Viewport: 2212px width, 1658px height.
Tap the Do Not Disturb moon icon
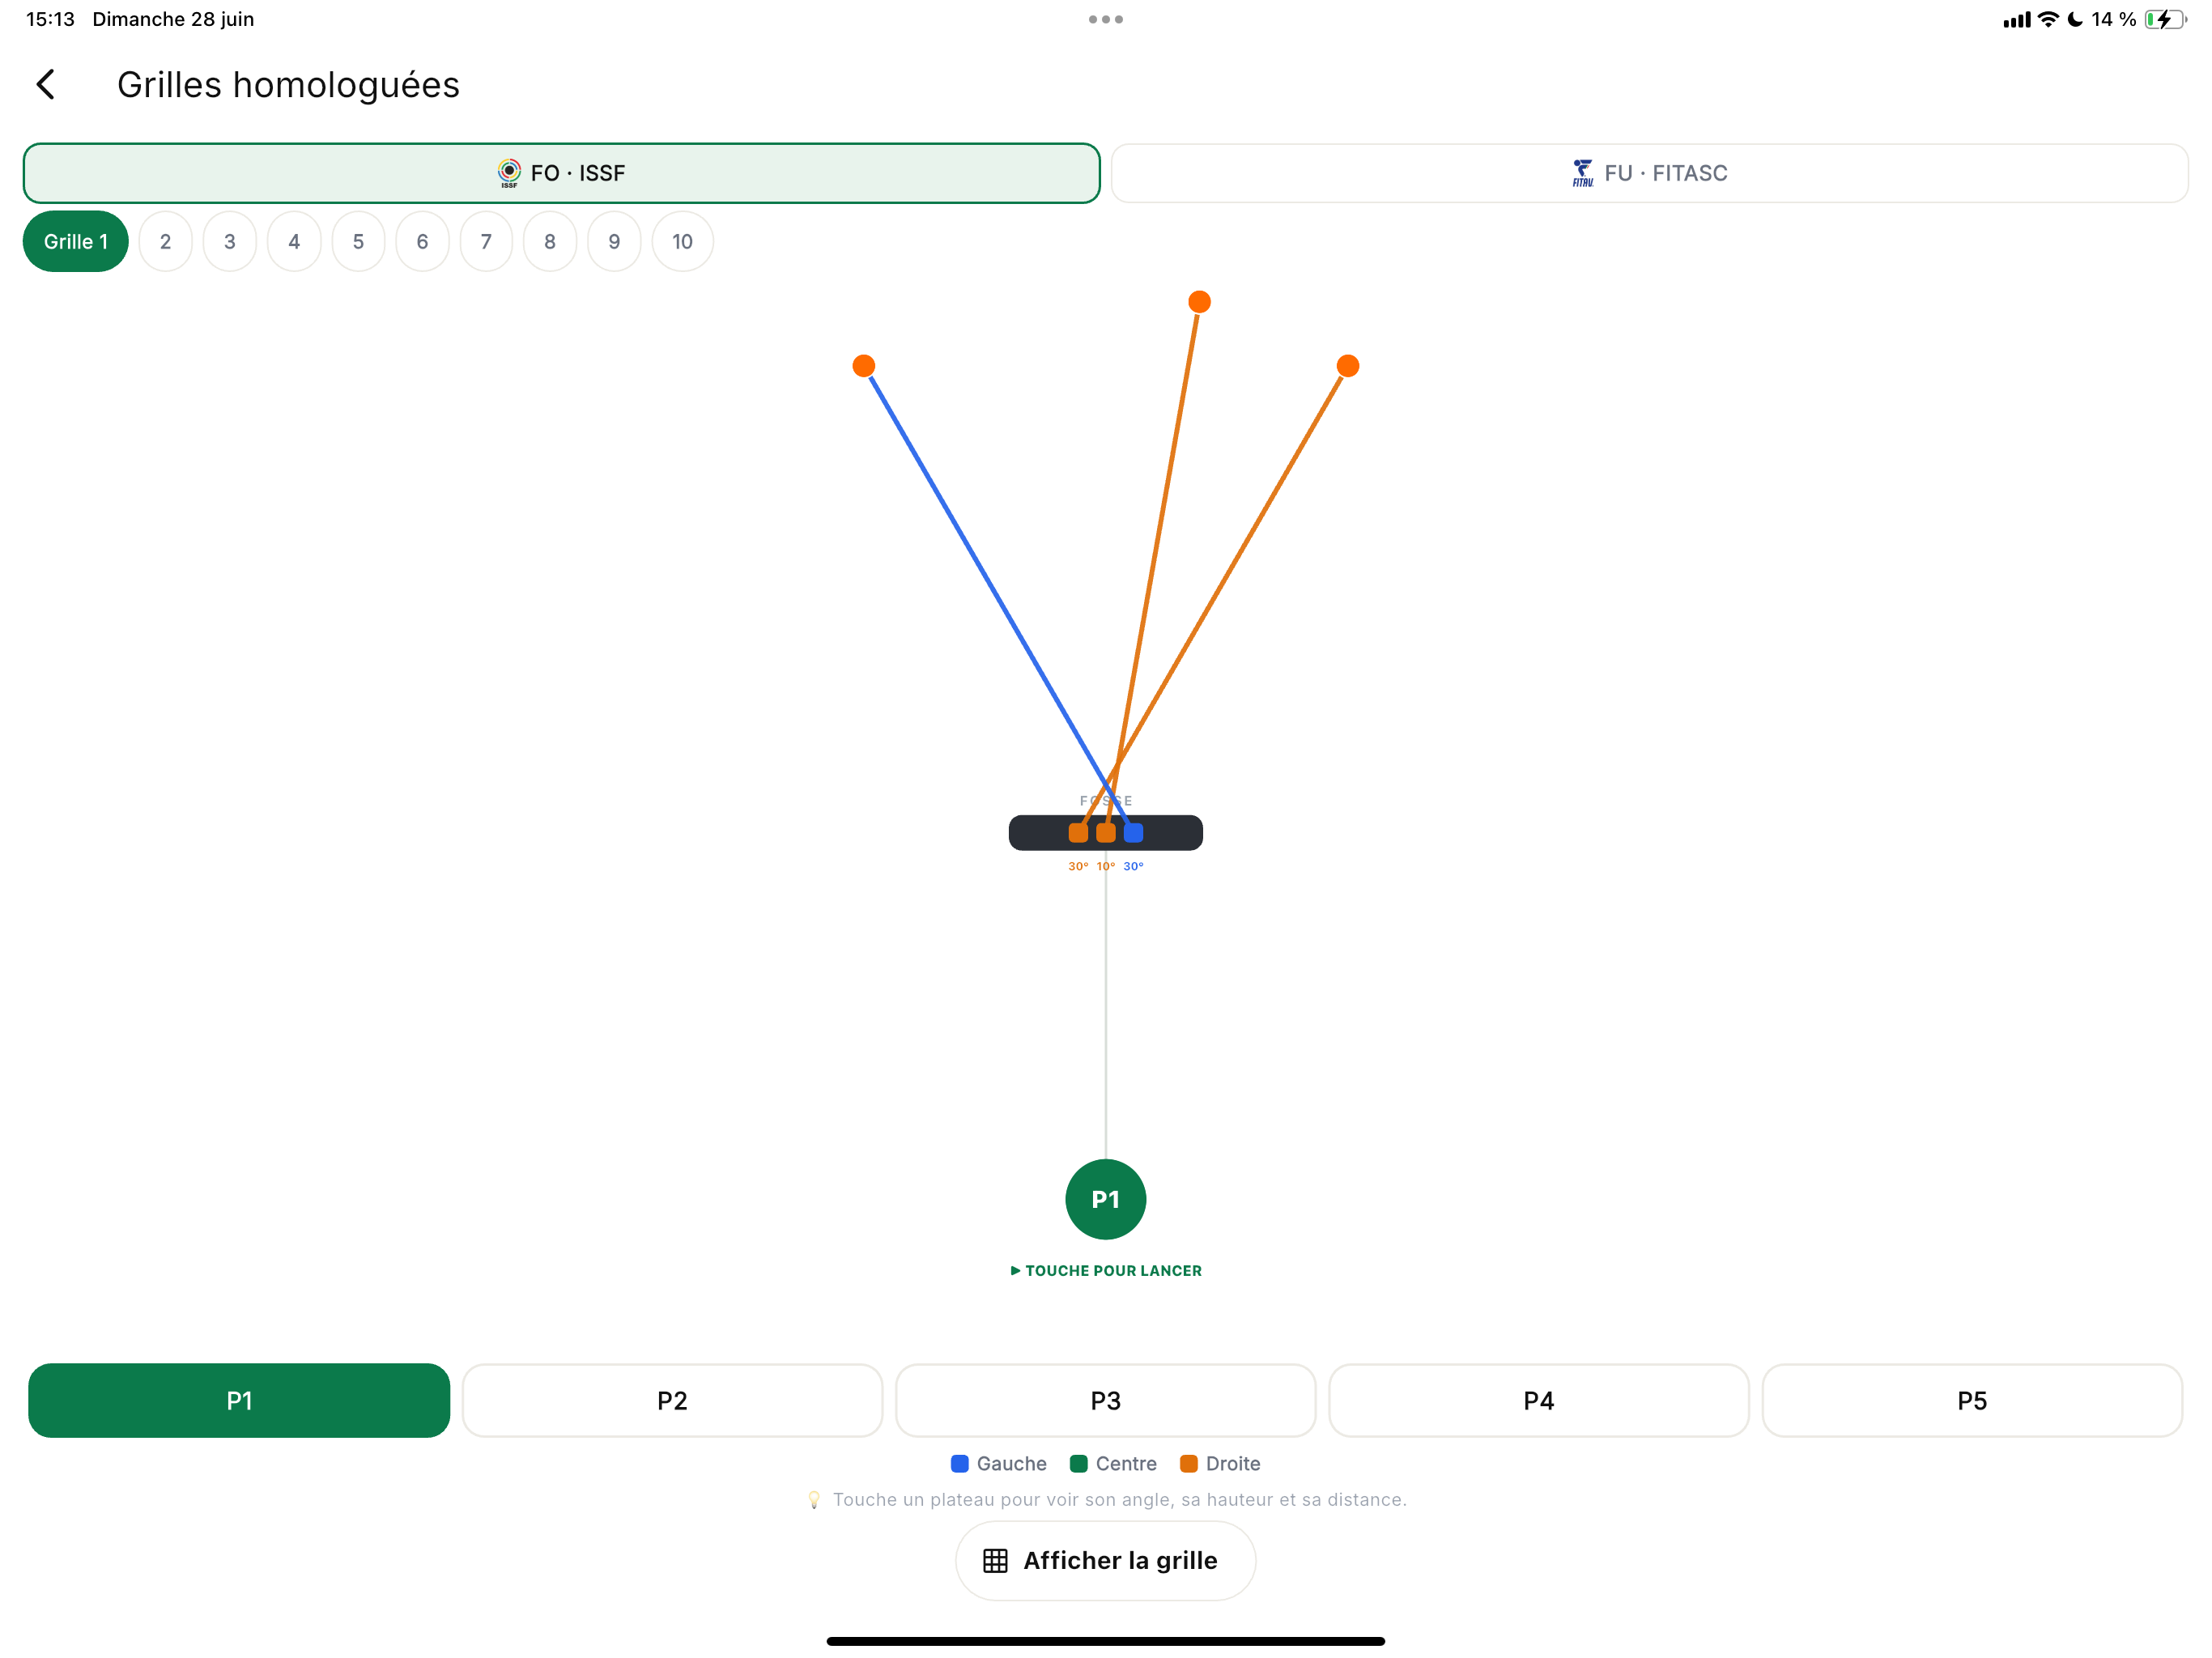pyautogui.click(x=2075, y=19)
